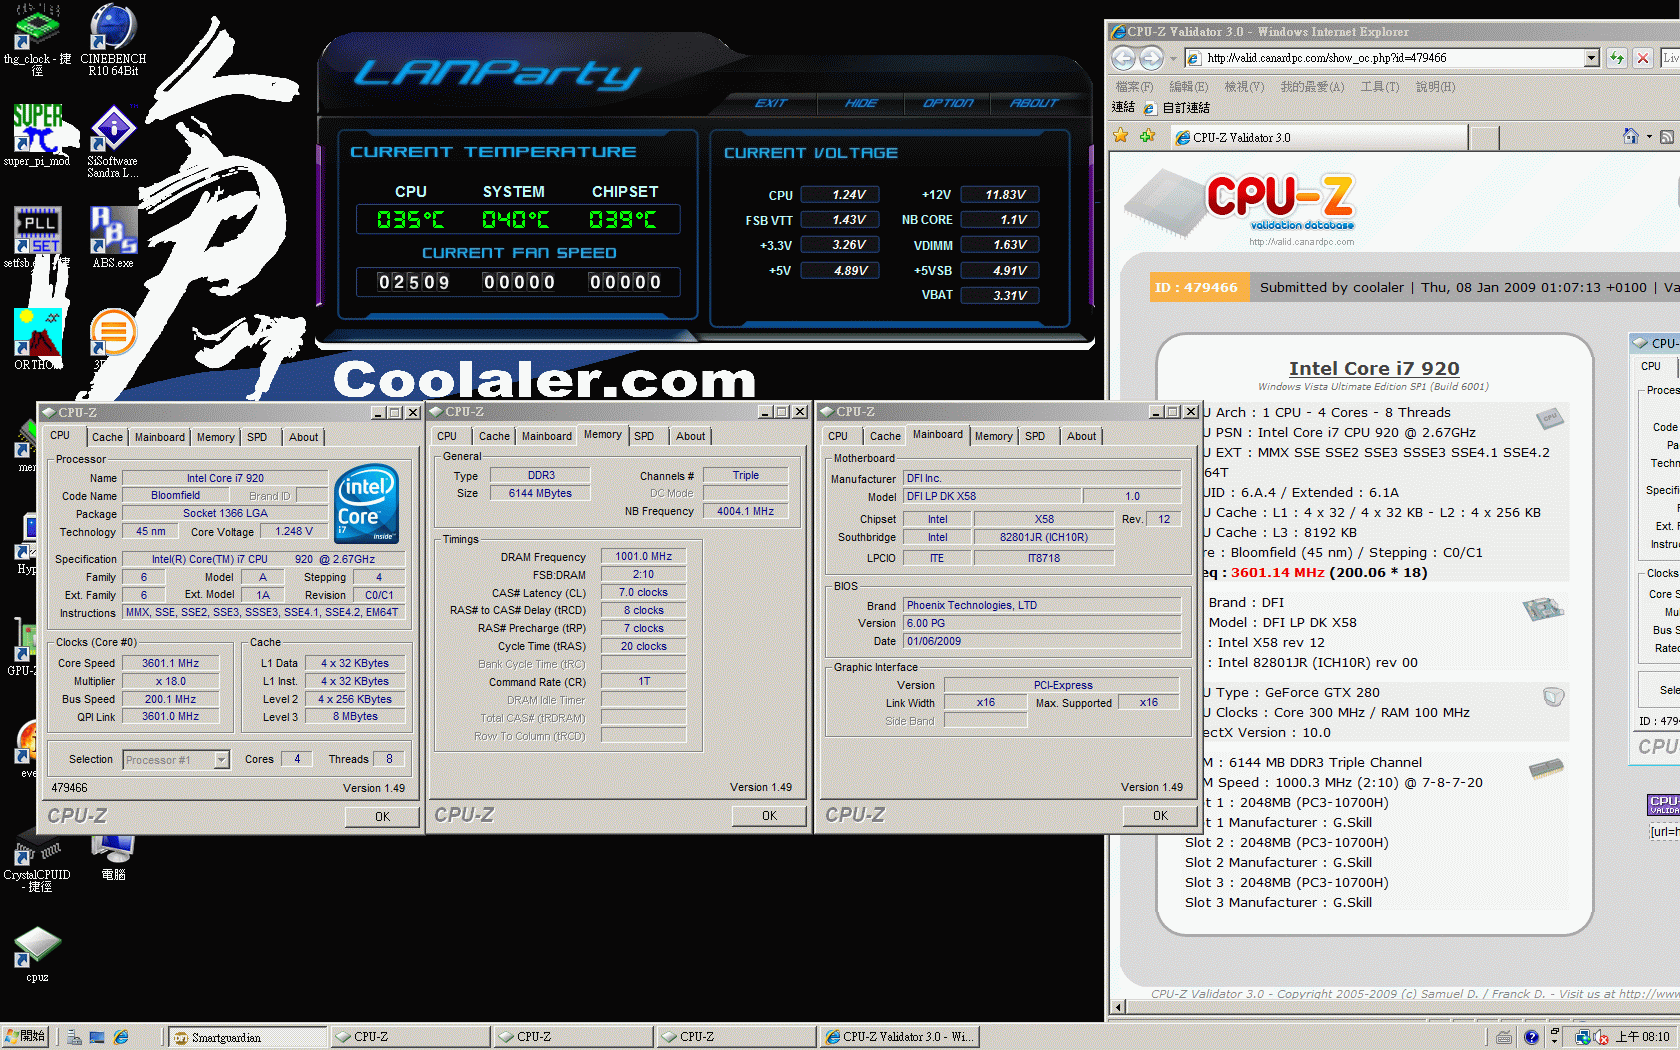Click the add to favorites icon
1680x1050 pixels.
click(1147, 136)
